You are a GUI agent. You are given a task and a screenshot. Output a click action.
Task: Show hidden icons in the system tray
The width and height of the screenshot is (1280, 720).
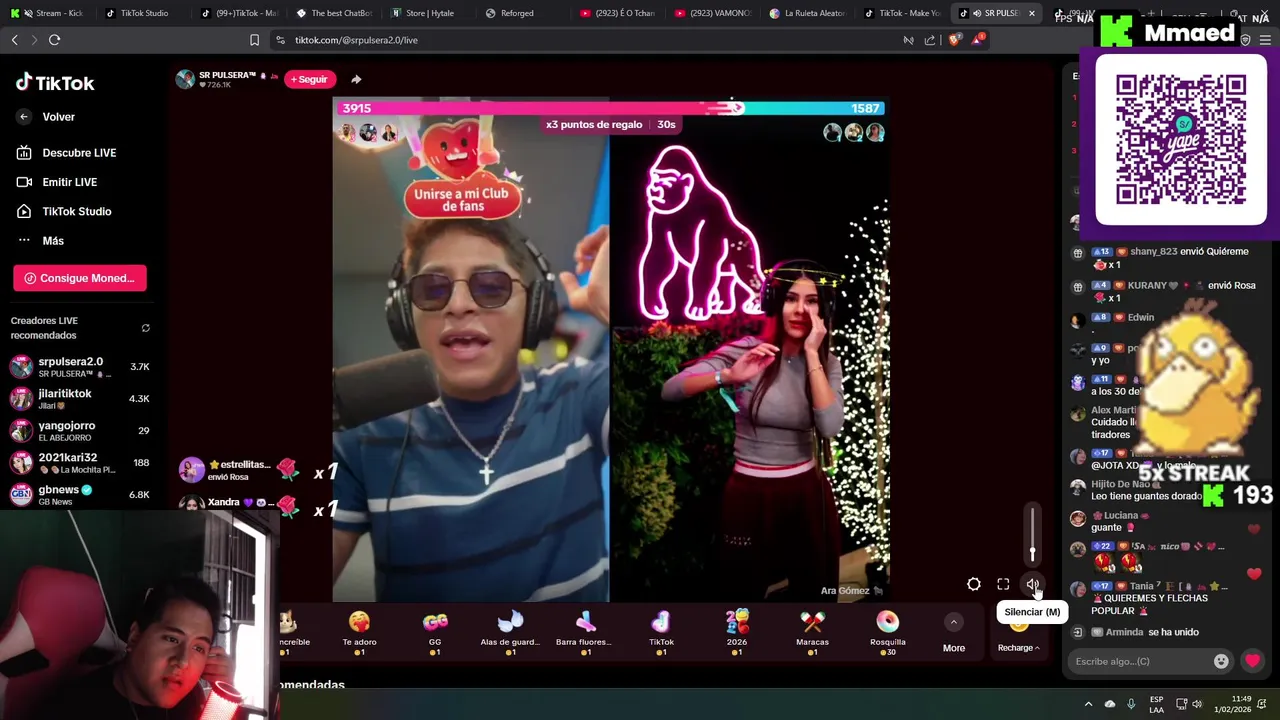(1088, 704)
